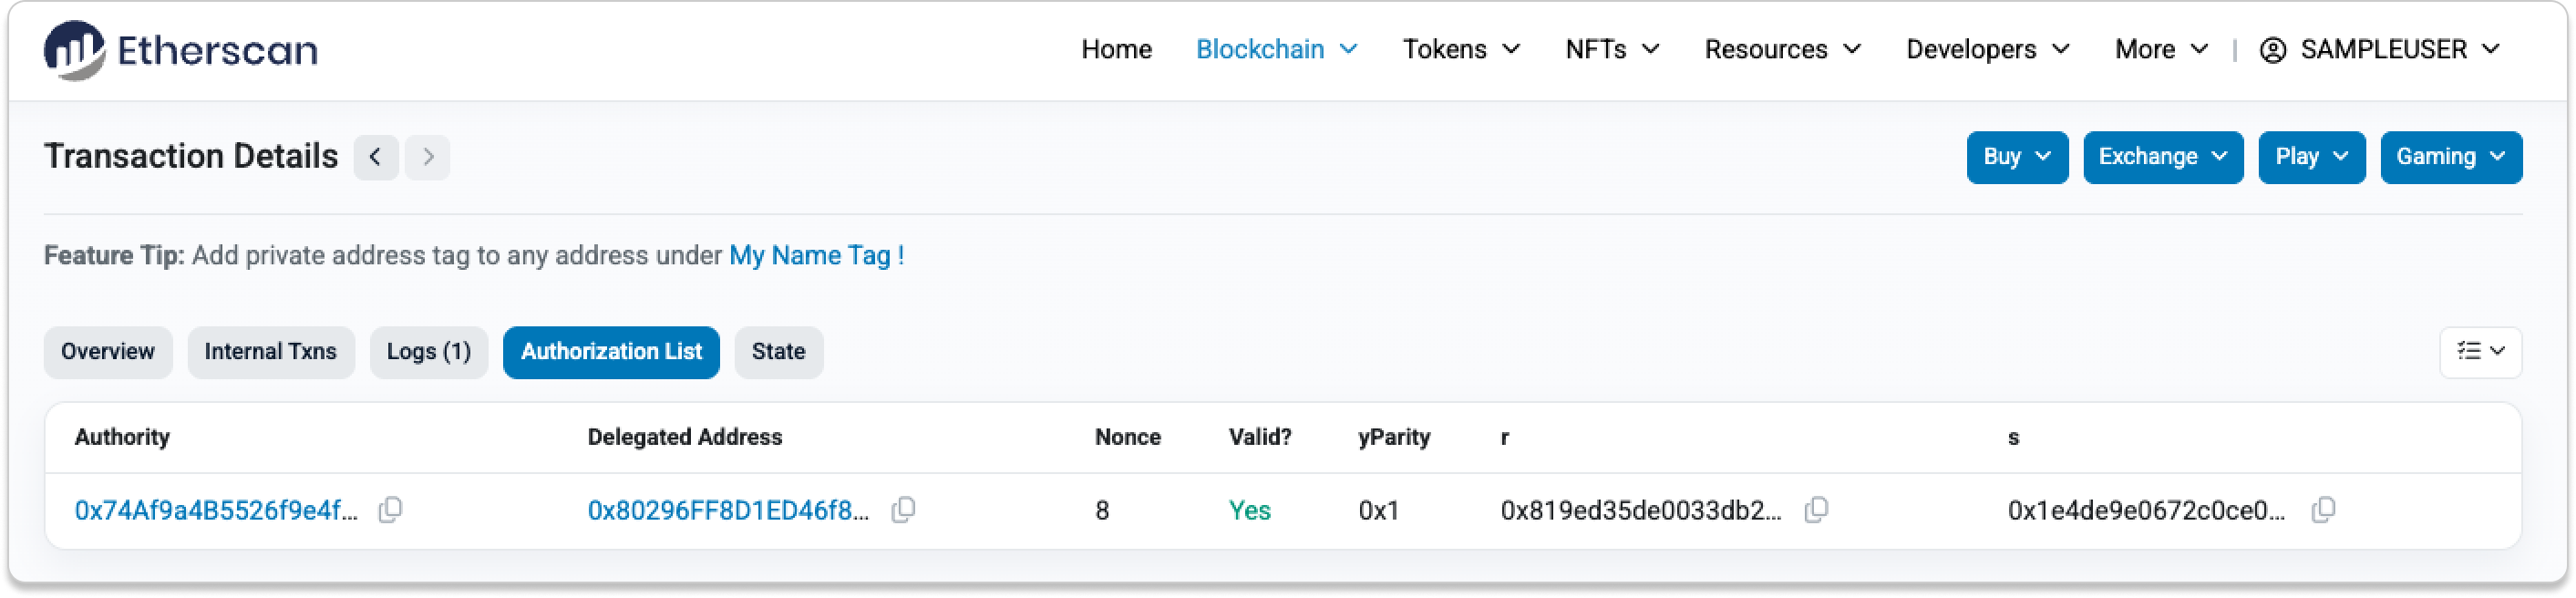Viewport: 2576px width, 598px height.
Task: Expand the Exchange dropdown
Action: 2163,157
